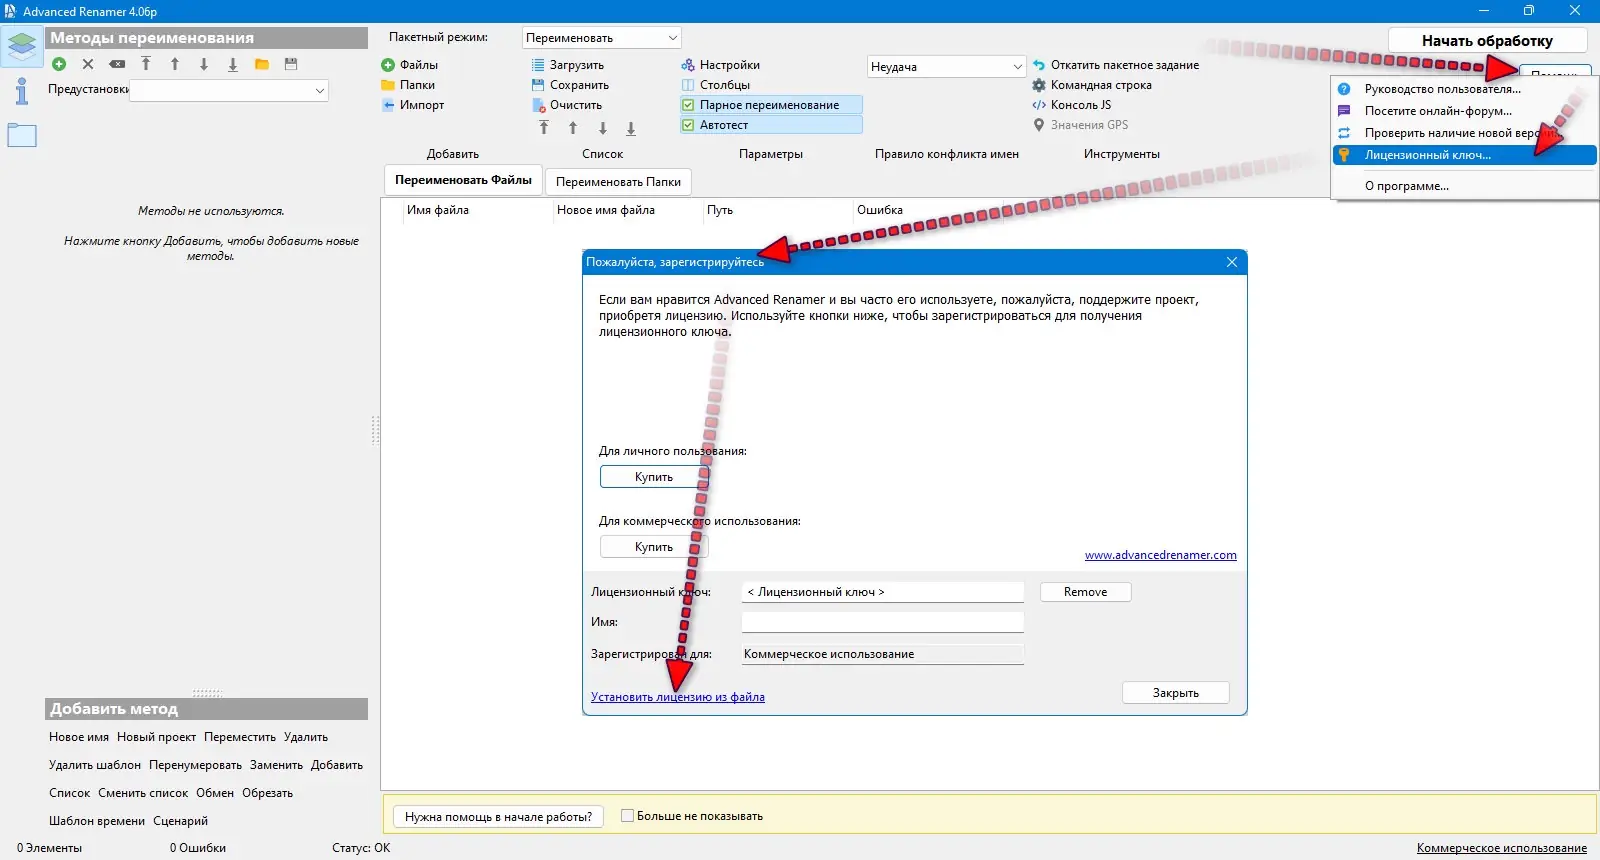Add the Новое имя method
The width and height of the screenshot is (1600, 860).
point(79,737)
